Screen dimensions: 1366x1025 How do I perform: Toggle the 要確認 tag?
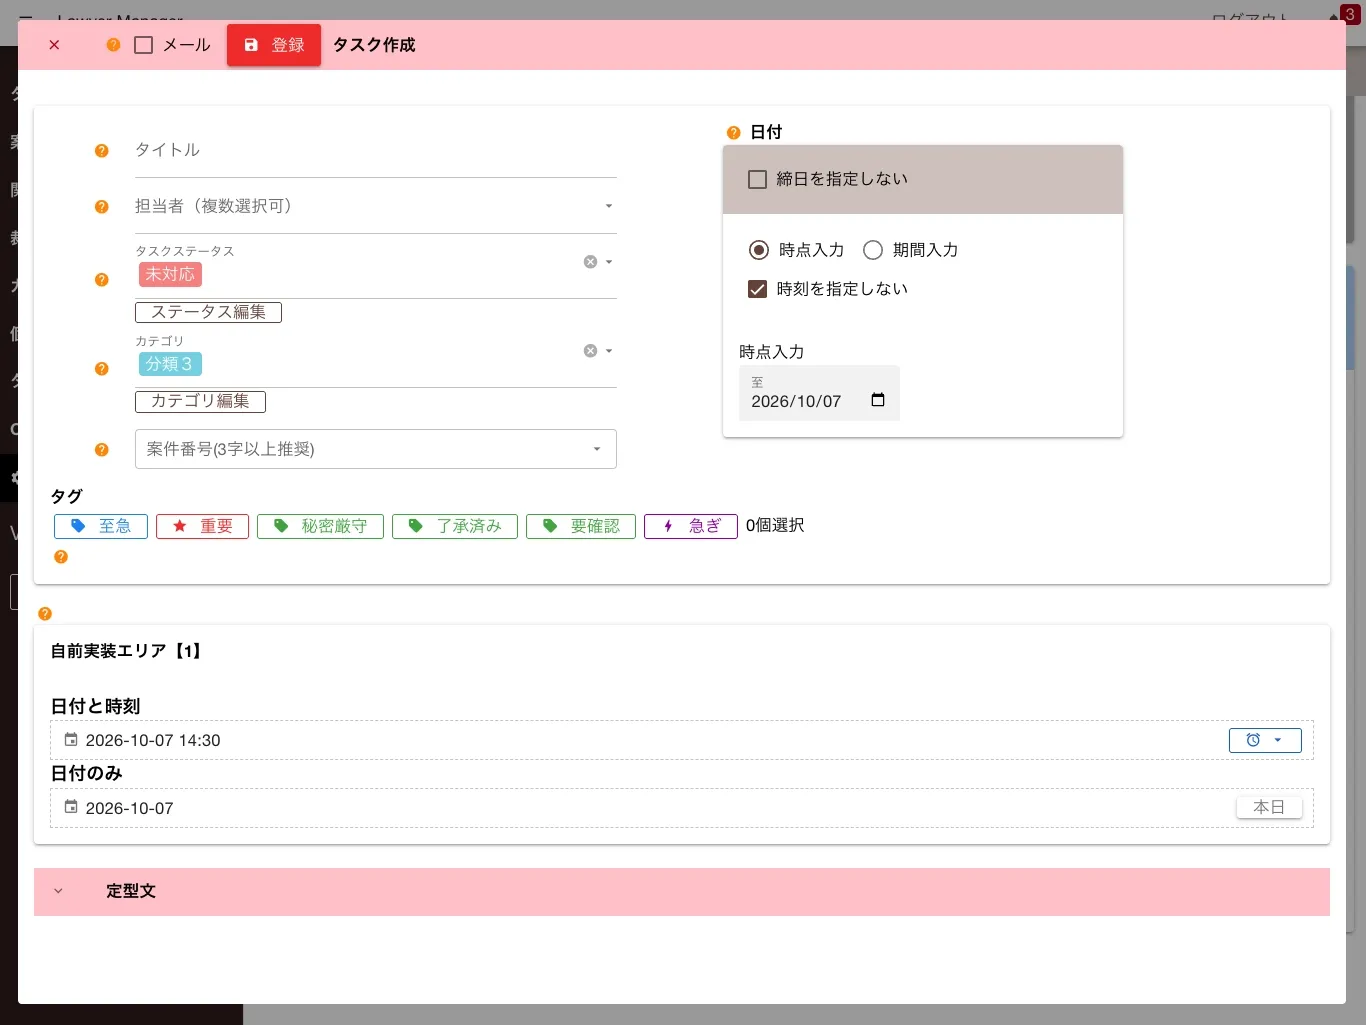(581, 526)
